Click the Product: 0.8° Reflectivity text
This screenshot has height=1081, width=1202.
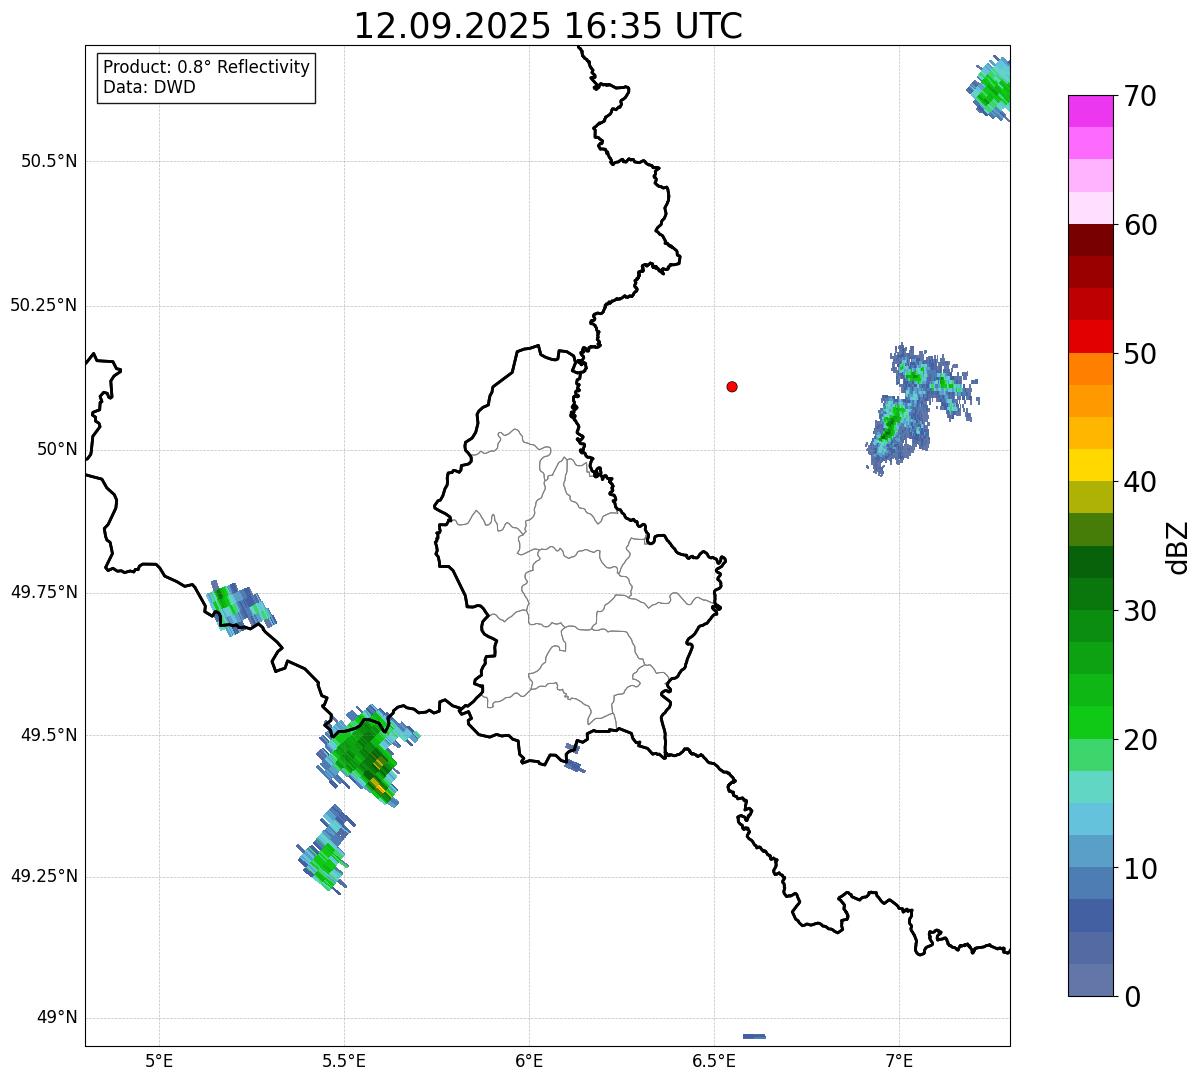206,67
